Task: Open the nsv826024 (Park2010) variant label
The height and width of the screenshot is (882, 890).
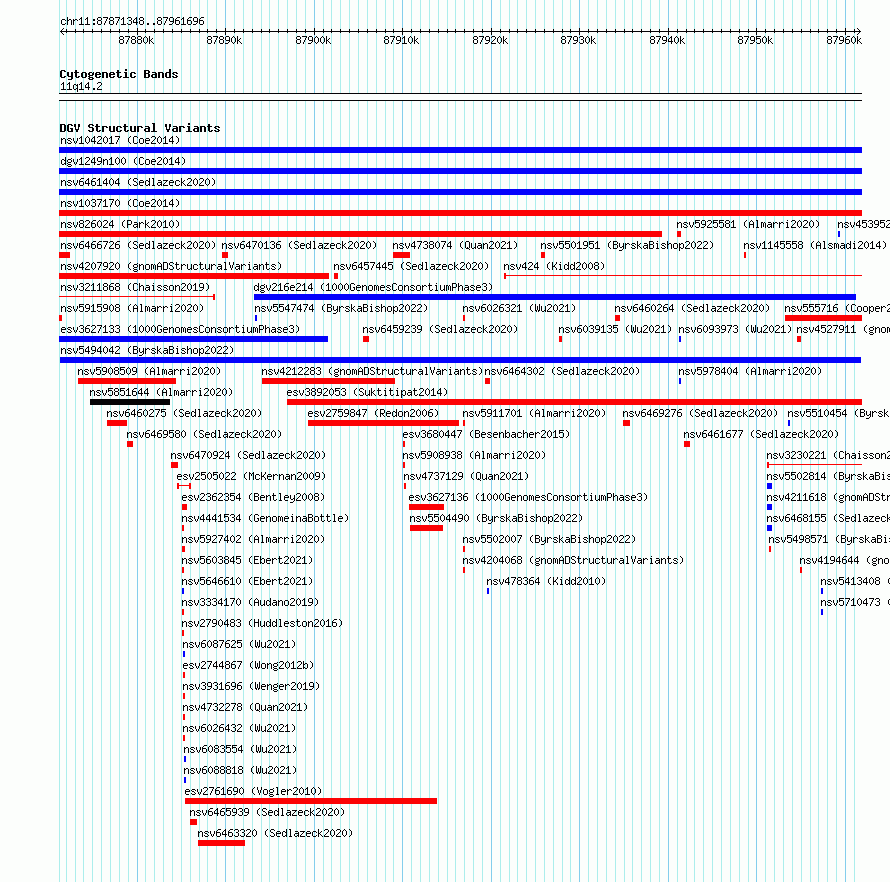Action: (x=120, y=224)
